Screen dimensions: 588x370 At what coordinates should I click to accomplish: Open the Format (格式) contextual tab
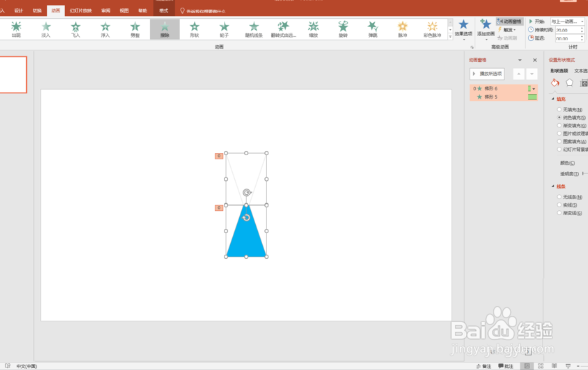(x=164, y=10)
